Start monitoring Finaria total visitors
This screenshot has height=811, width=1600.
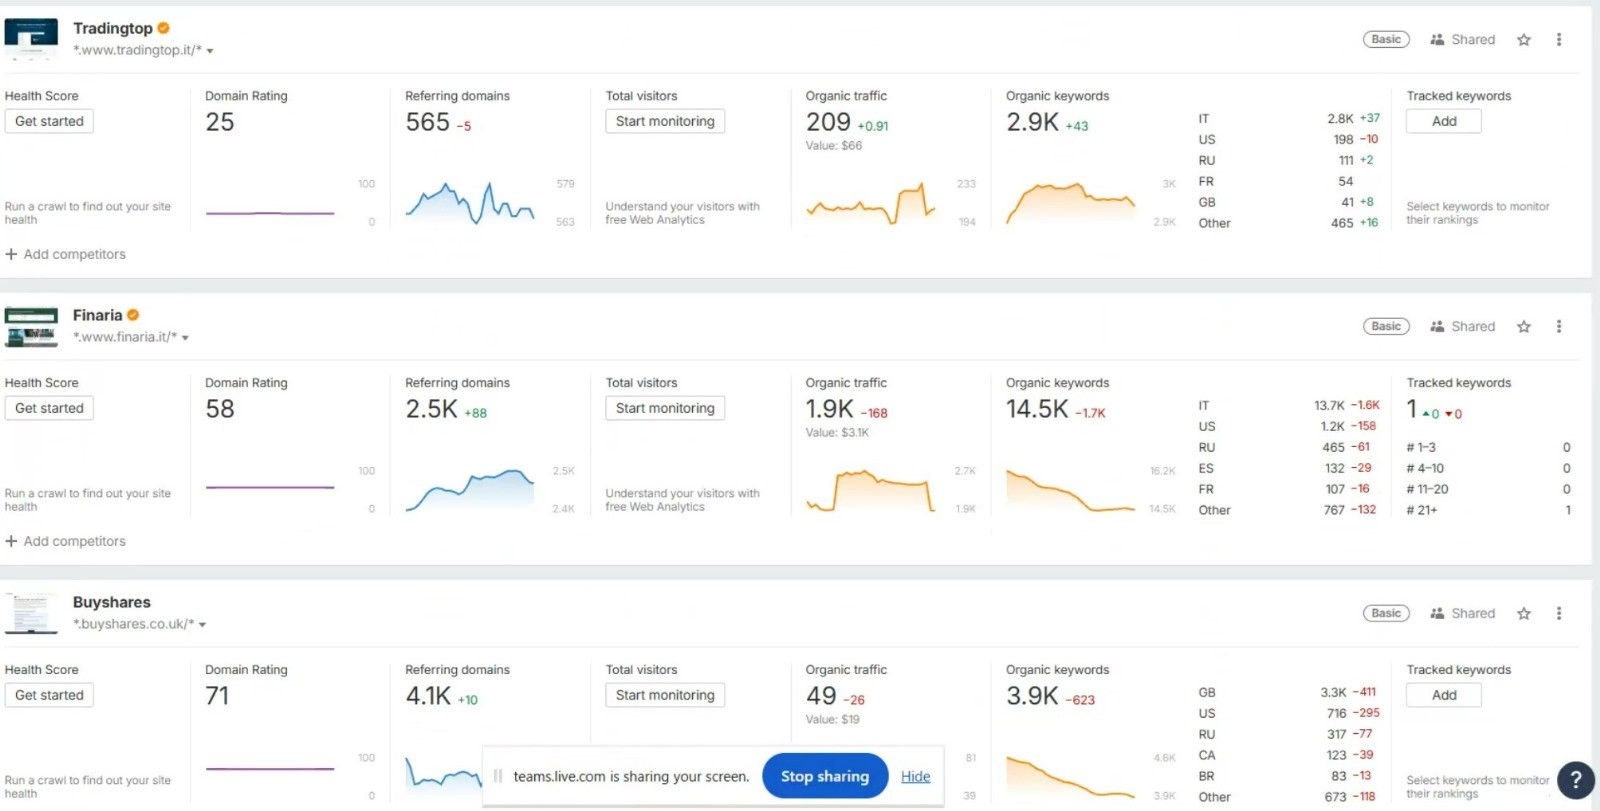(665, 409)
